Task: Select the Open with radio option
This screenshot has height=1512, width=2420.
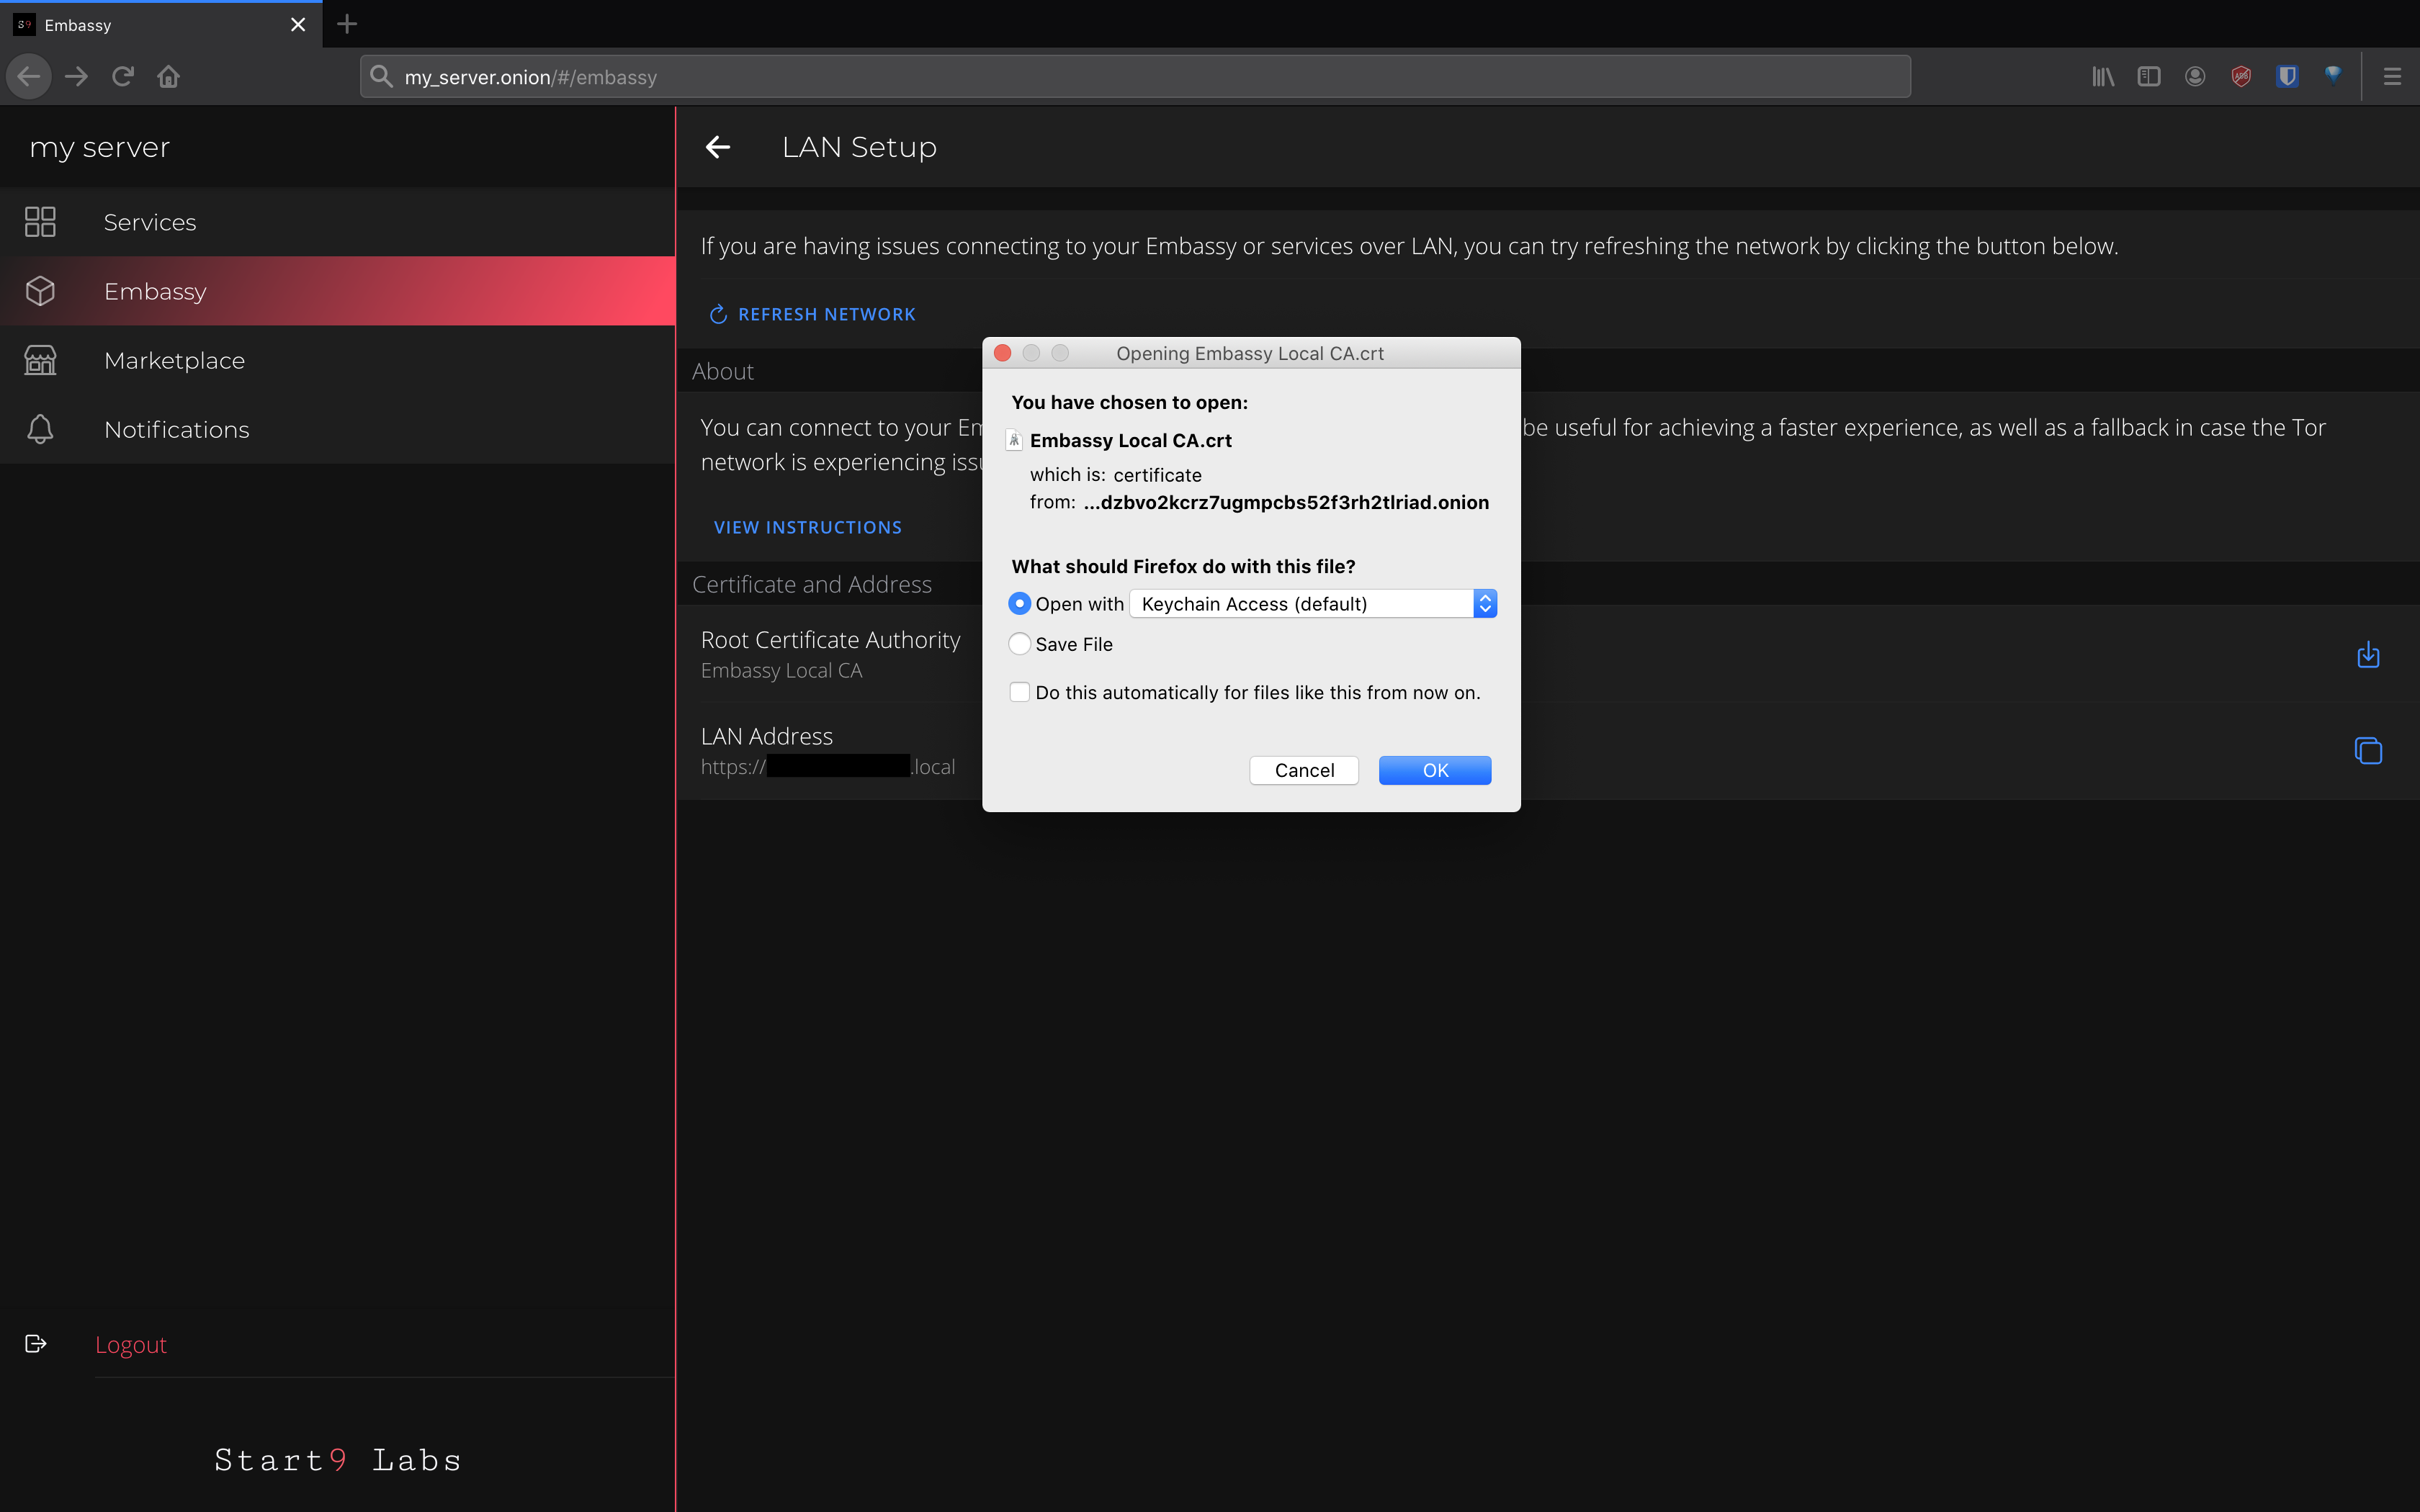Action: coord(1019,604)
